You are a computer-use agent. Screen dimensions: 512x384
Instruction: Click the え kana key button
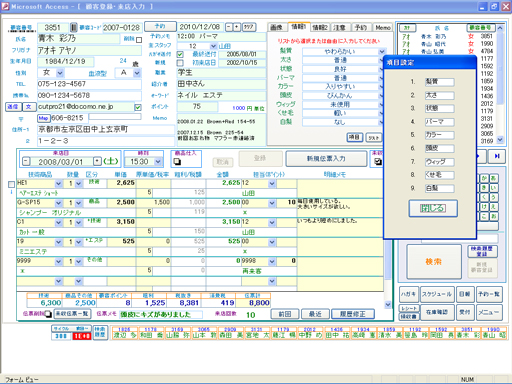493,207
